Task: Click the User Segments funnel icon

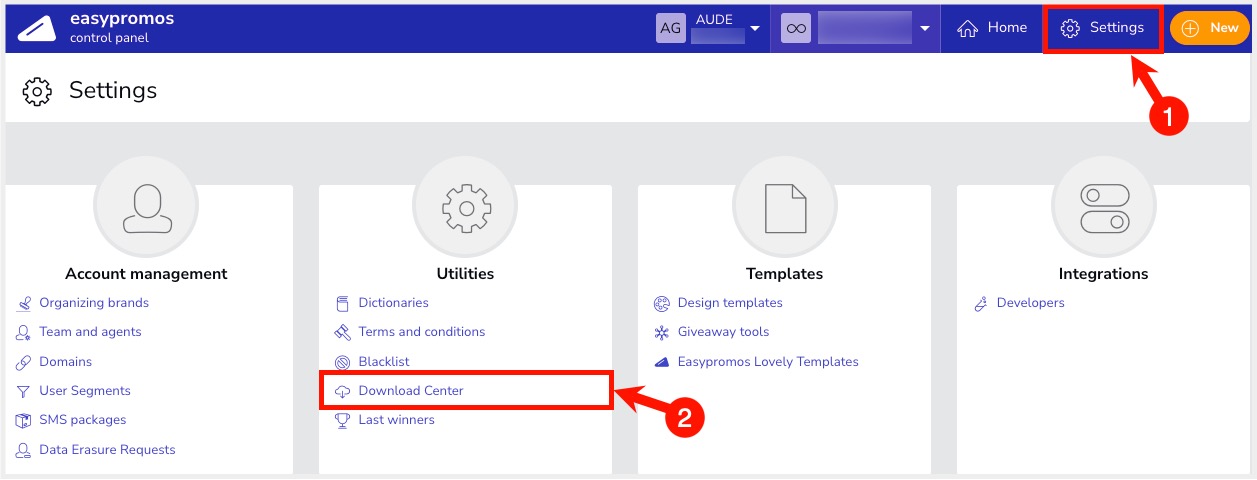Action: click(x=23, y=391)
